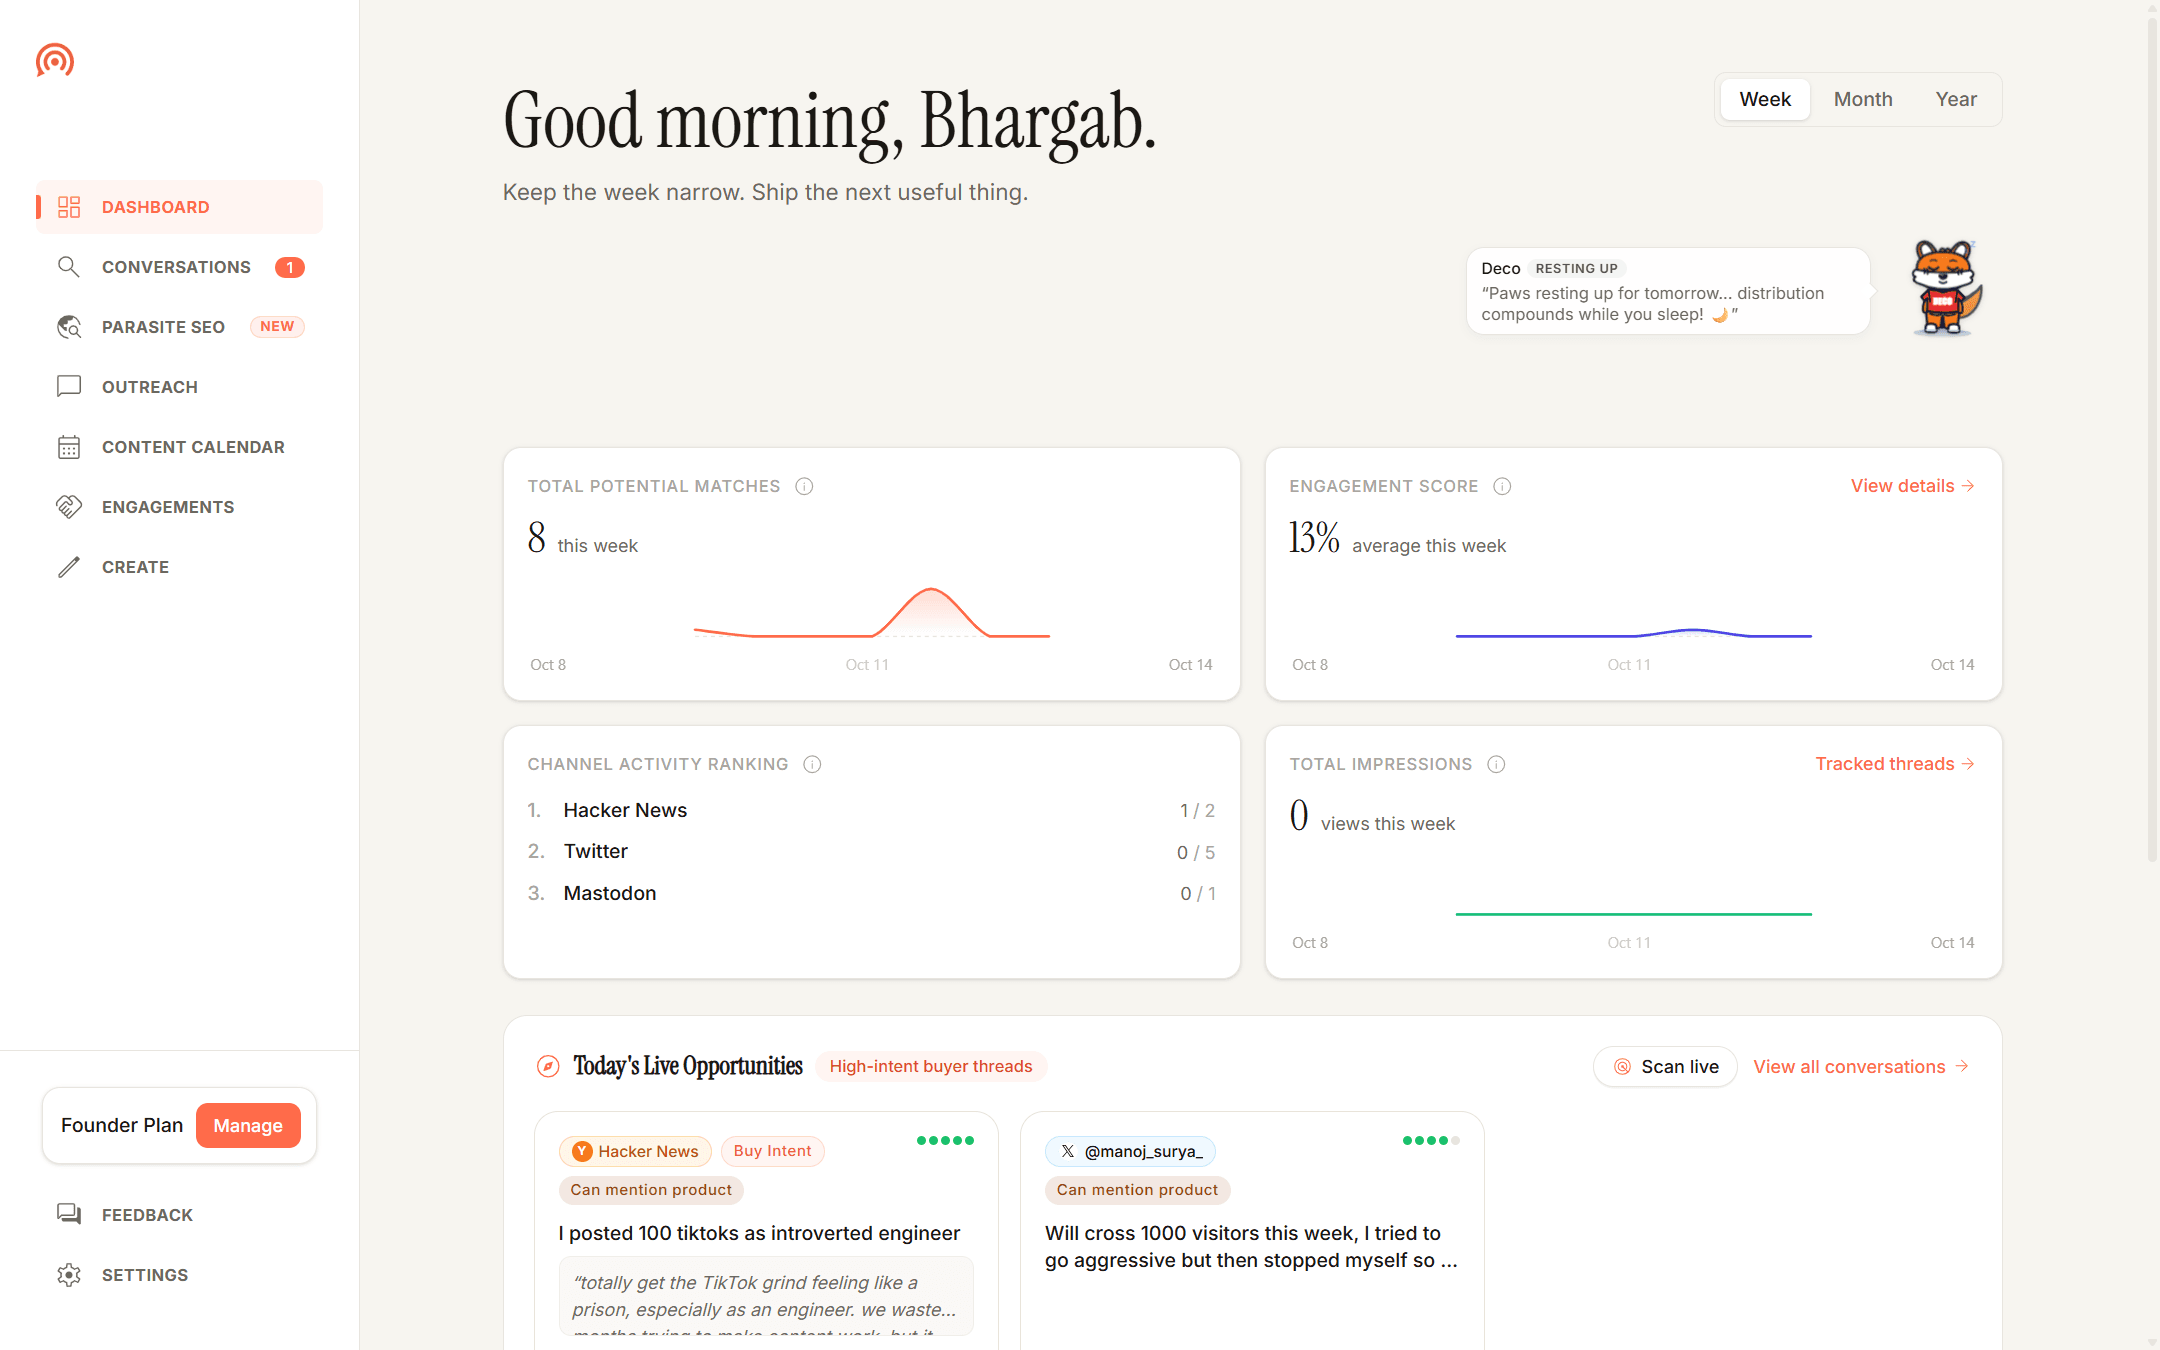Screen dimensions: 2160x1350
Task: Click High-intent buyer threads pill
Action: [931, 1066]
